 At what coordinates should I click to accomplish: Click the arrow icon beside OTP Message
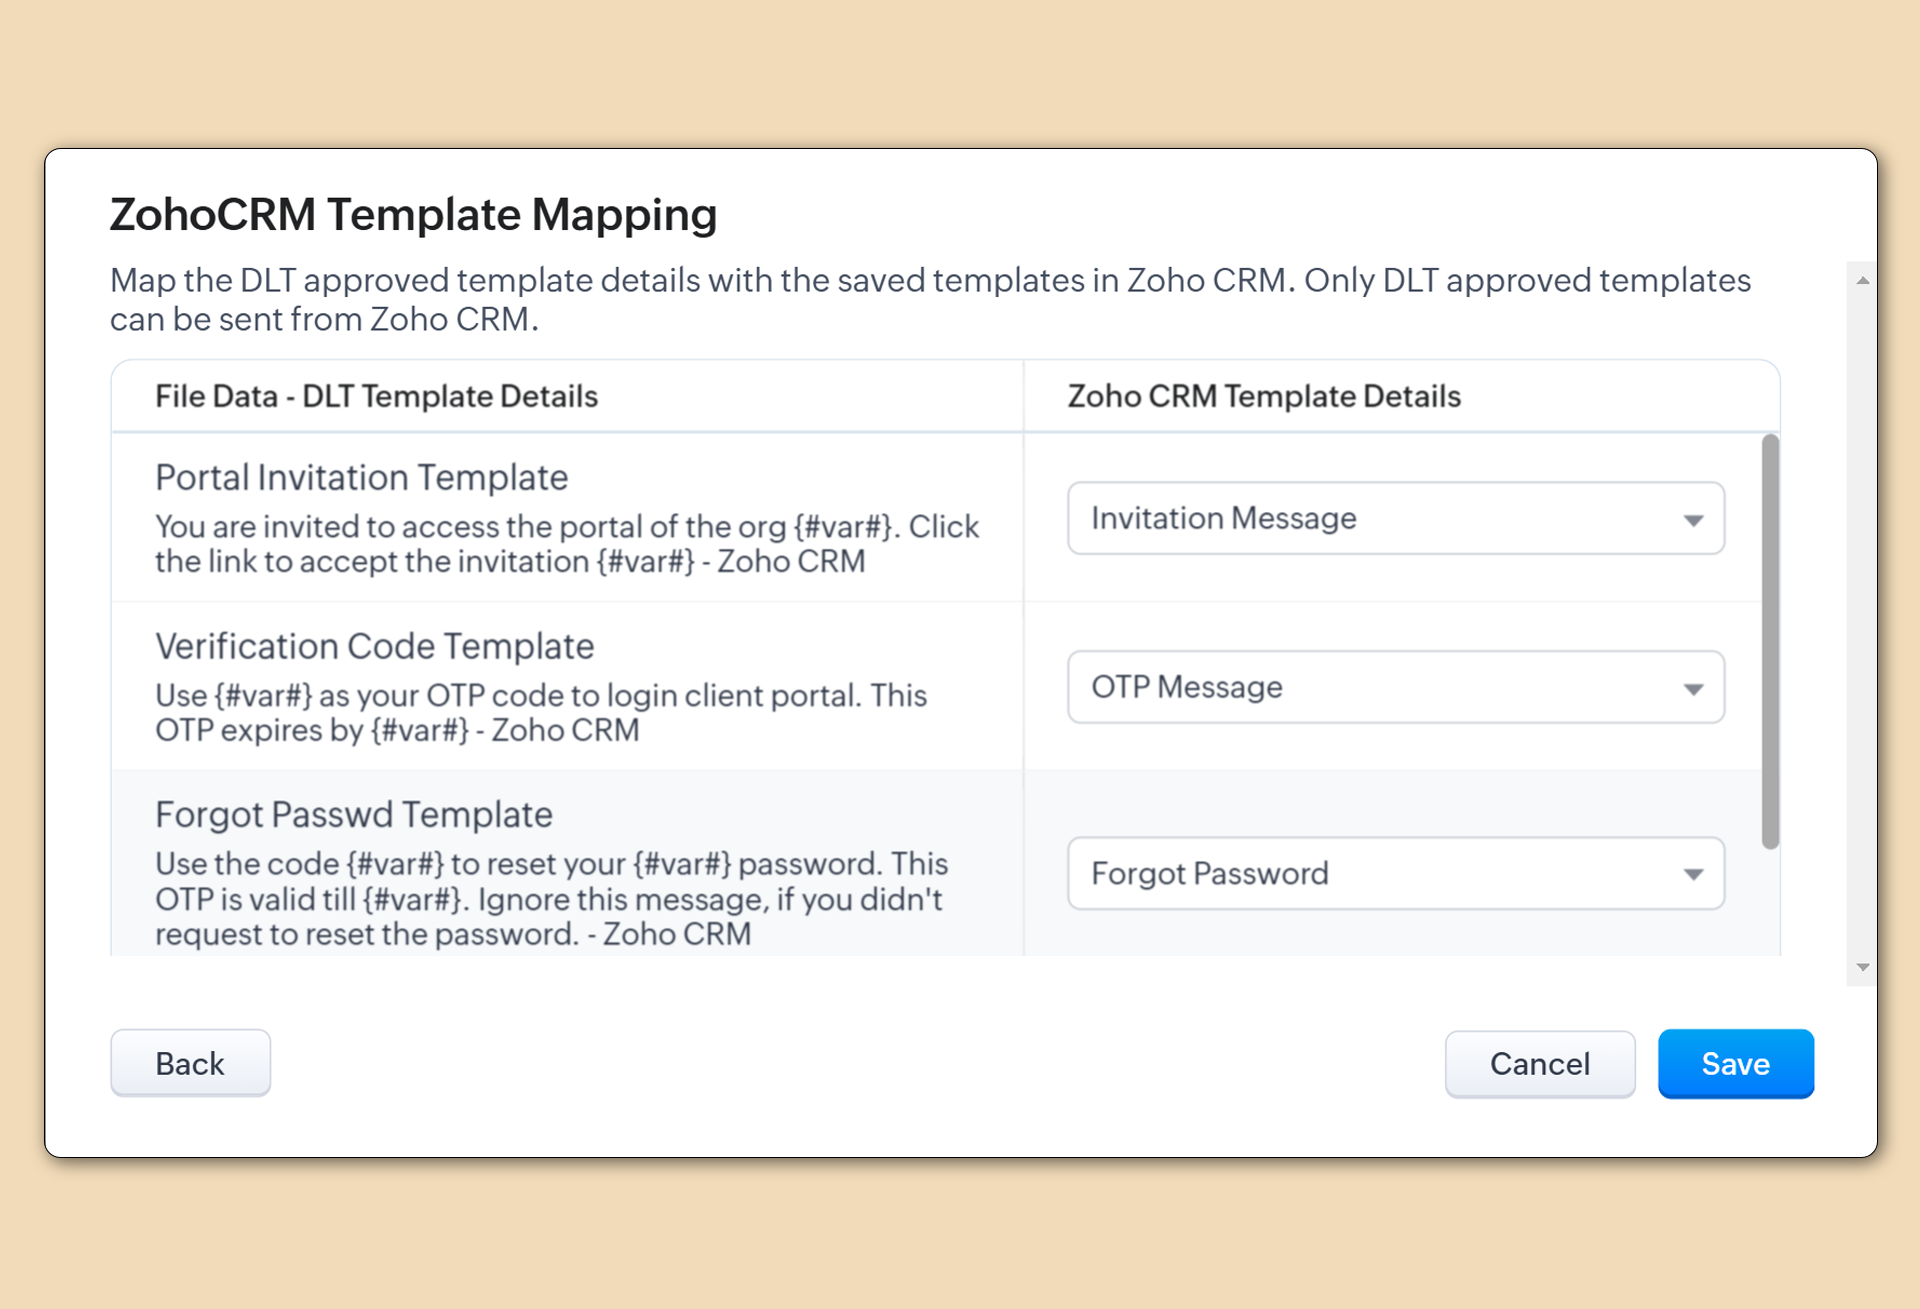[x=1693, y=689]
